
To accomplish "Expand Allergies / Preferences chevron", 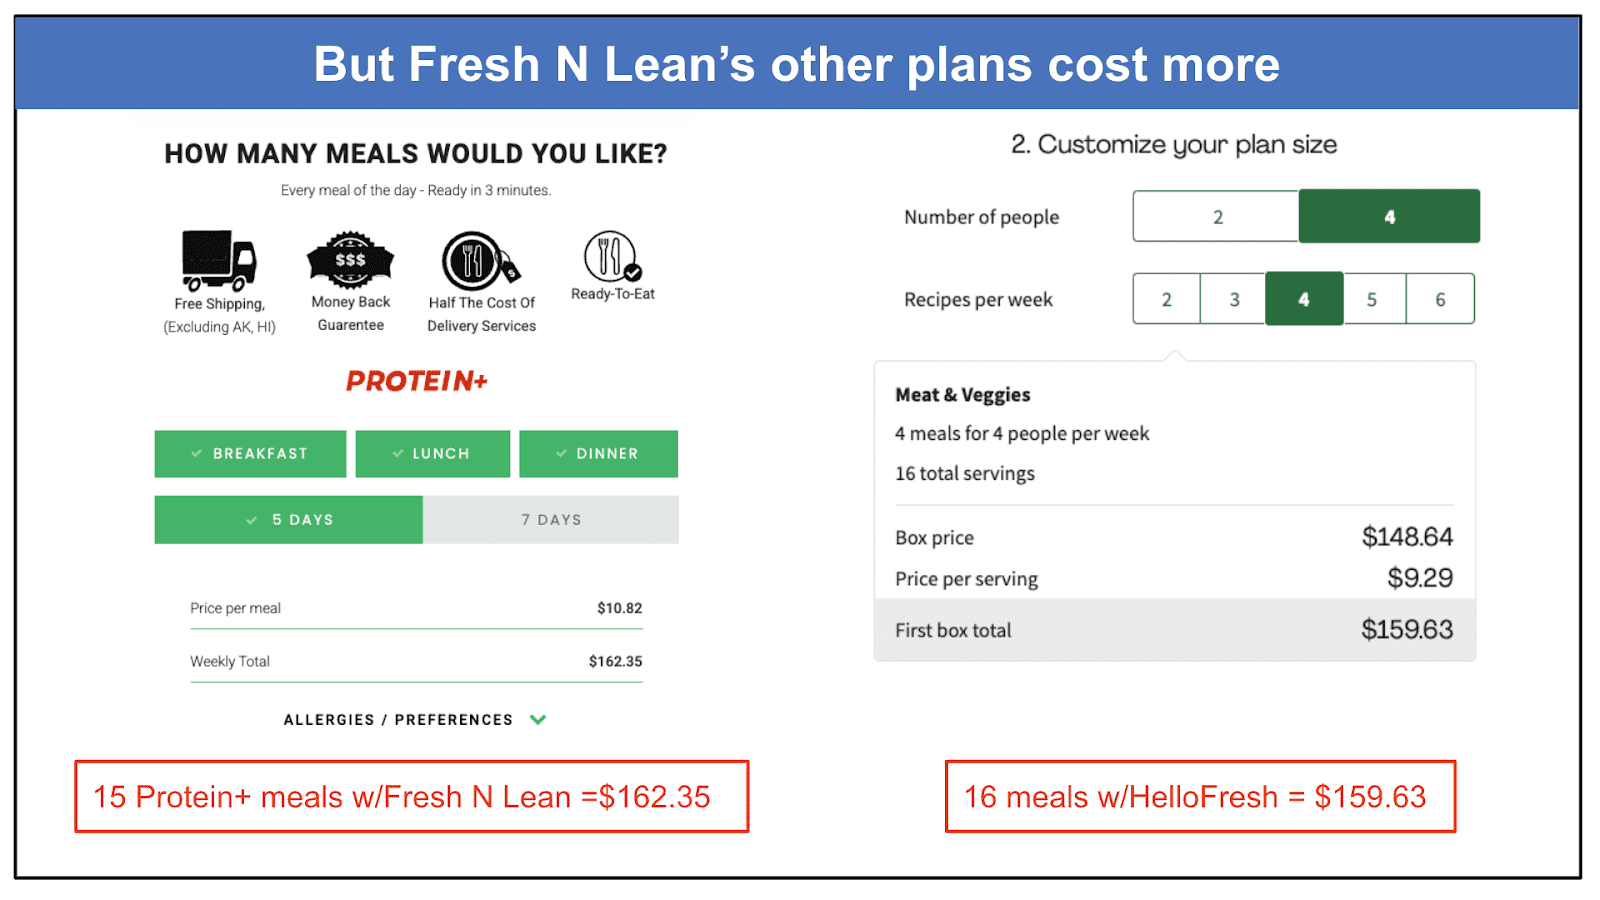I will 538,720.
